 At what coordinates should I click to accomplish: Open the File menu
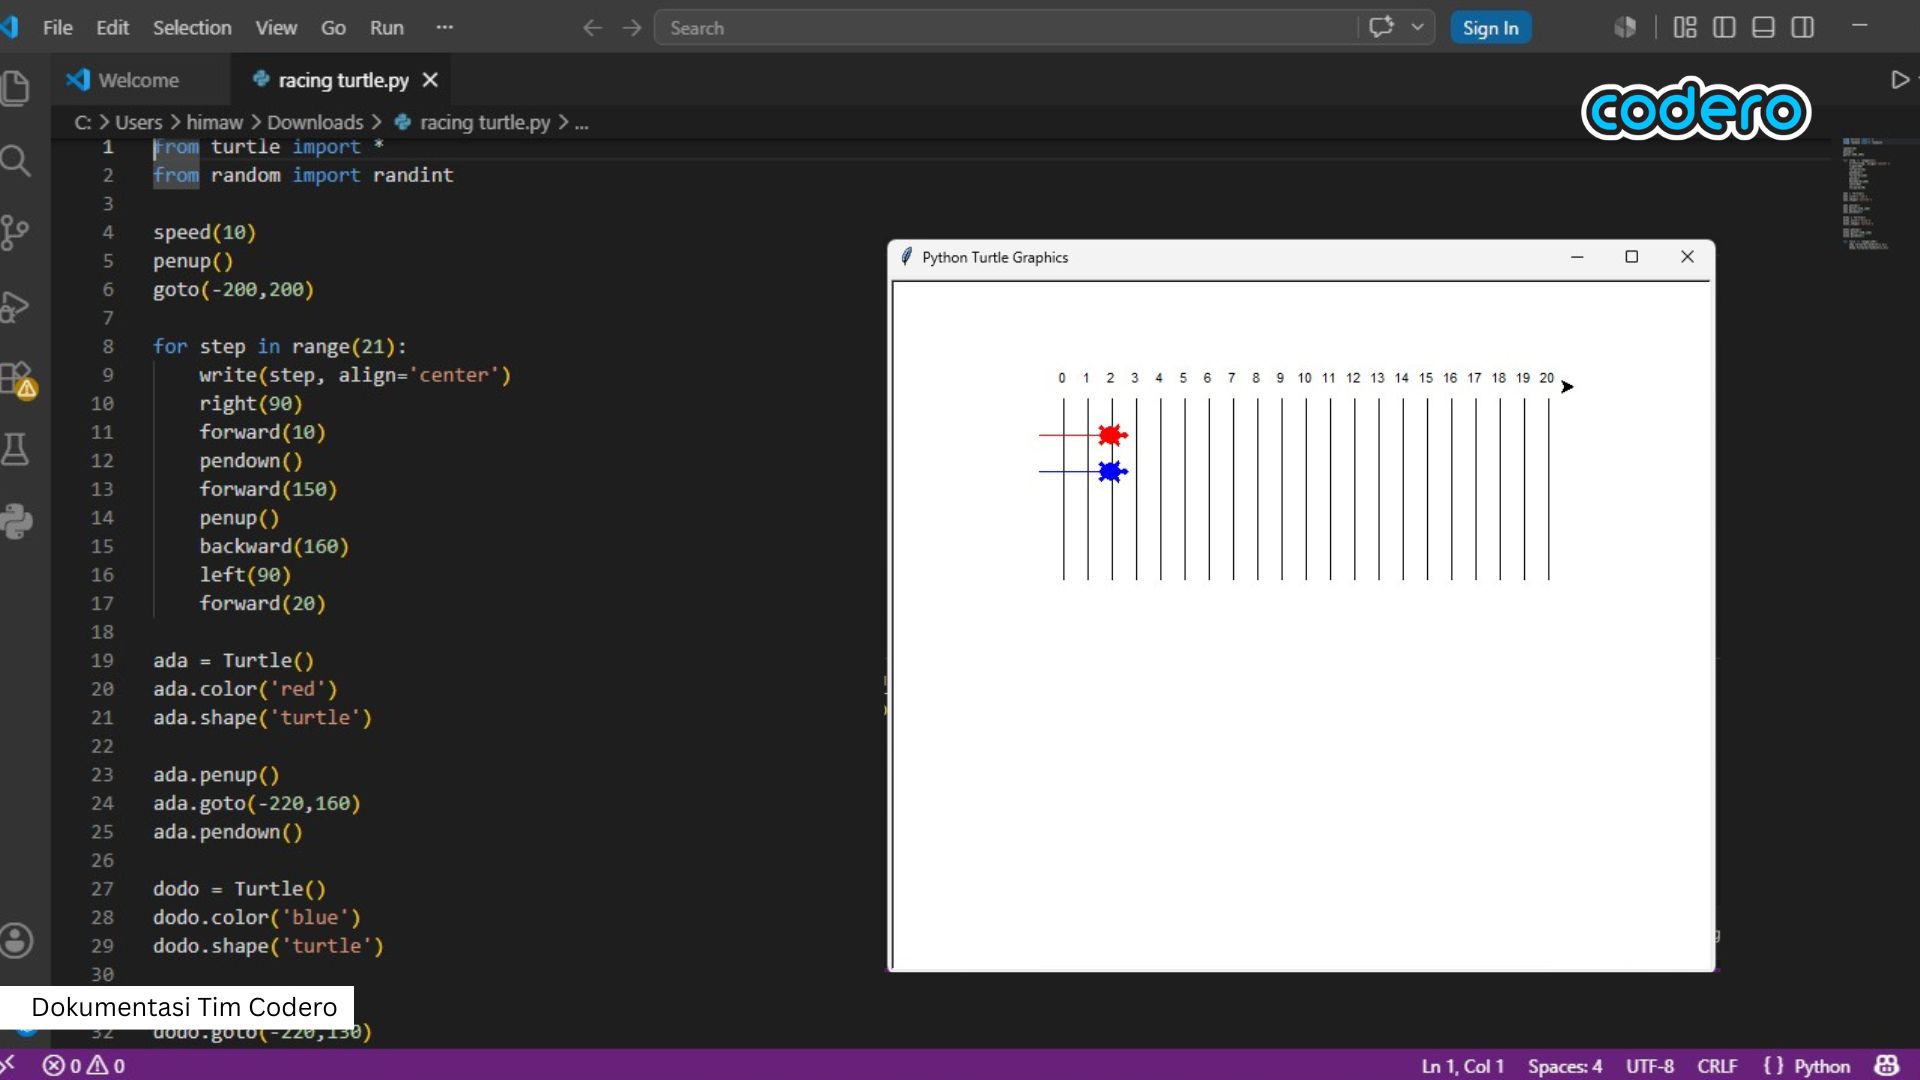click(57, 28)
